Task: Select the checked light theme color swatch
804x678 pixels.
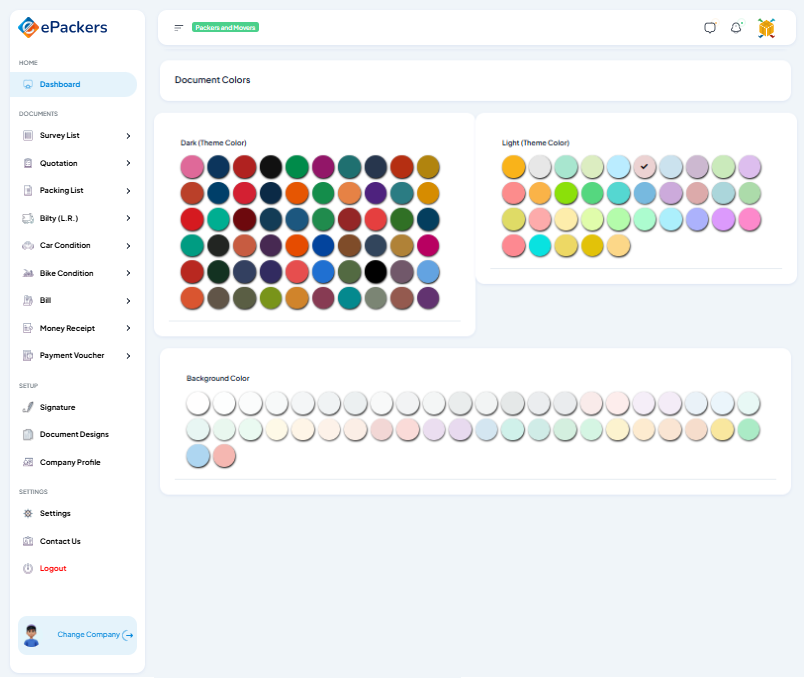Action: 645,166
